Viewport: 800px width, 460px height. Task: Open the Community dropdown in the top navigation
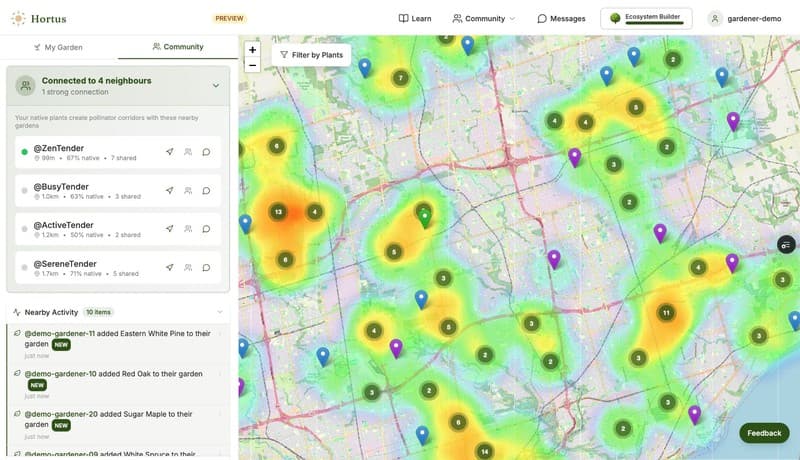tap(484, 18)
